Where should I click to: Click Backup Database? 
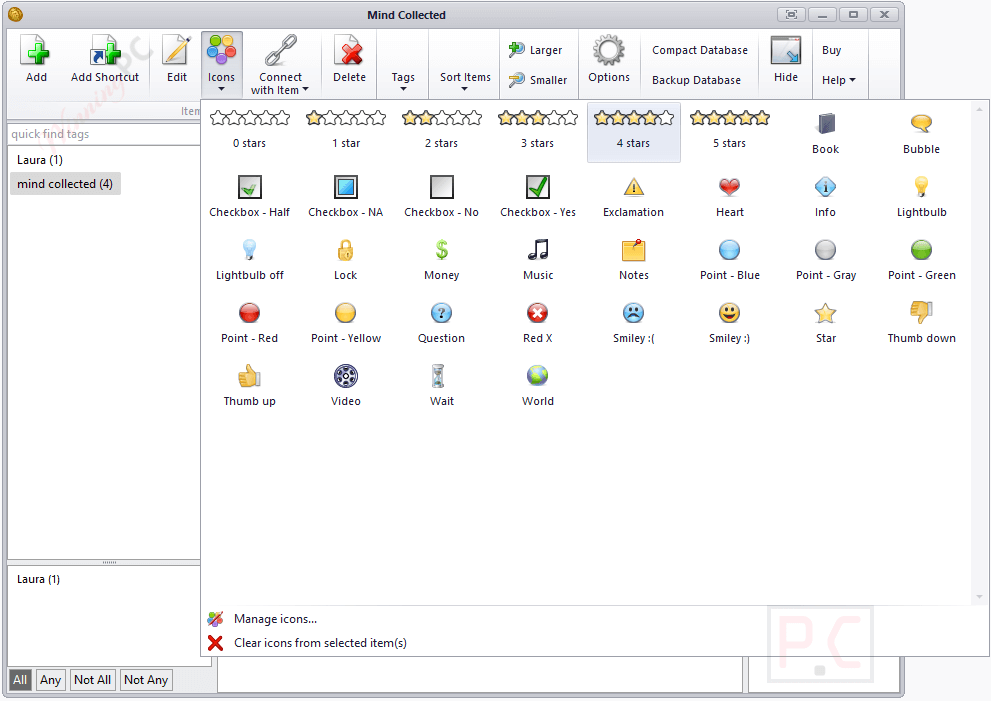coord(696,80)
